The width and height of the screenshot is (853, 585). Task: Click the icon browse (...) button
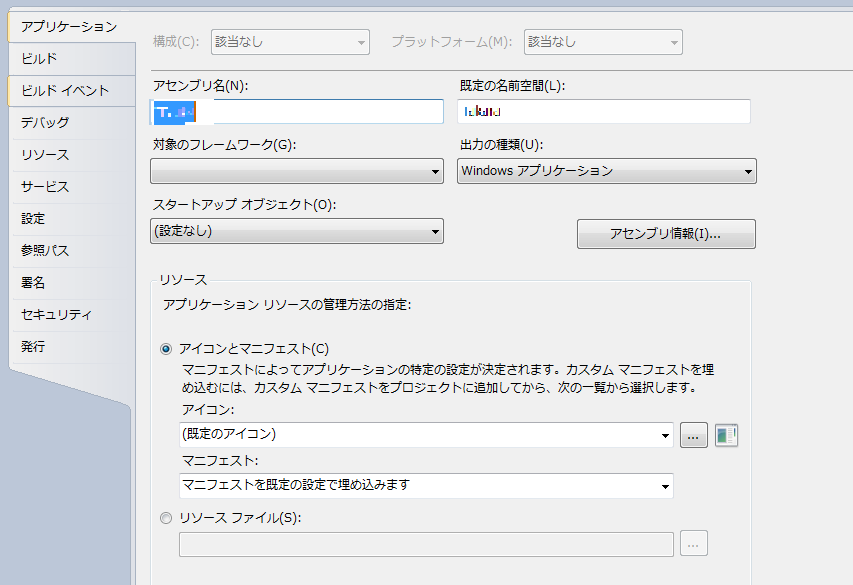694,435
